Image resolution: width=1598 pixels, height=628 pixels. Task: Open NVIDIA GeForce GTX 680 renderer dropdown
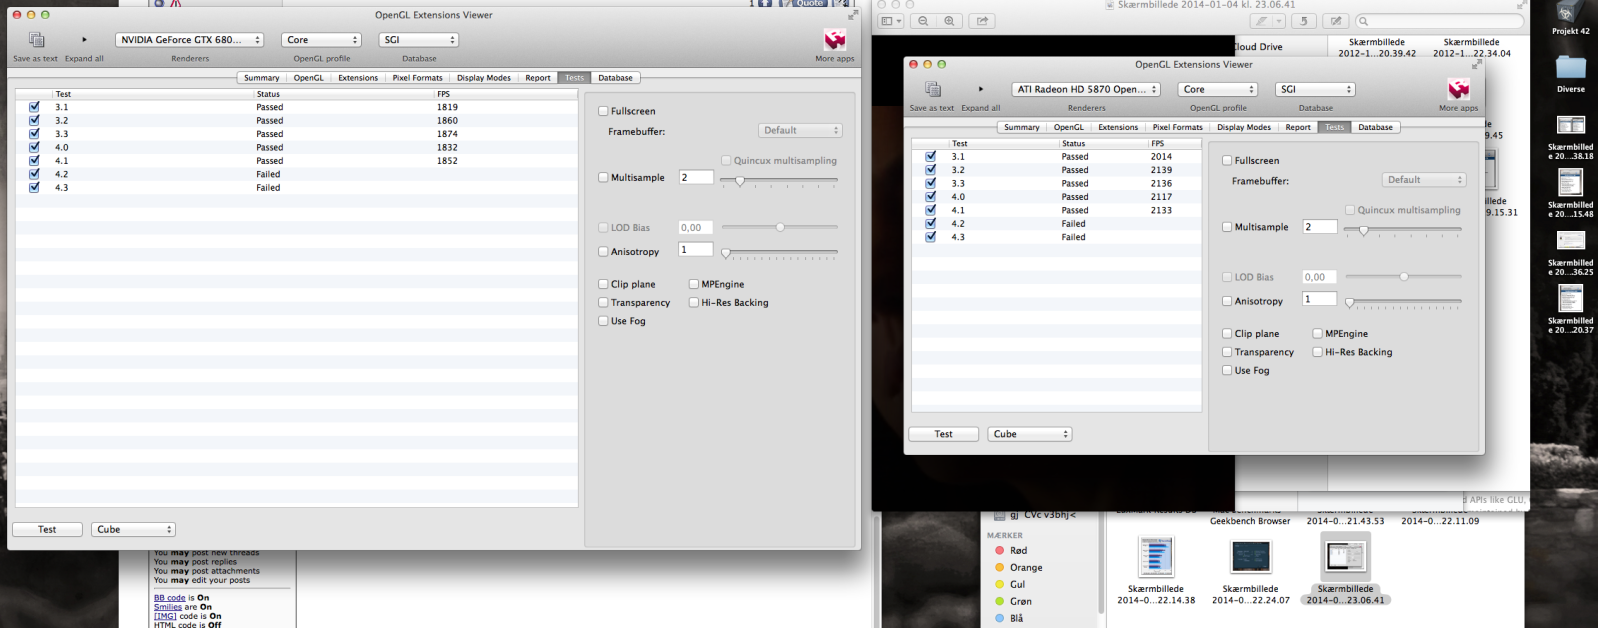[x=189, y=40]
